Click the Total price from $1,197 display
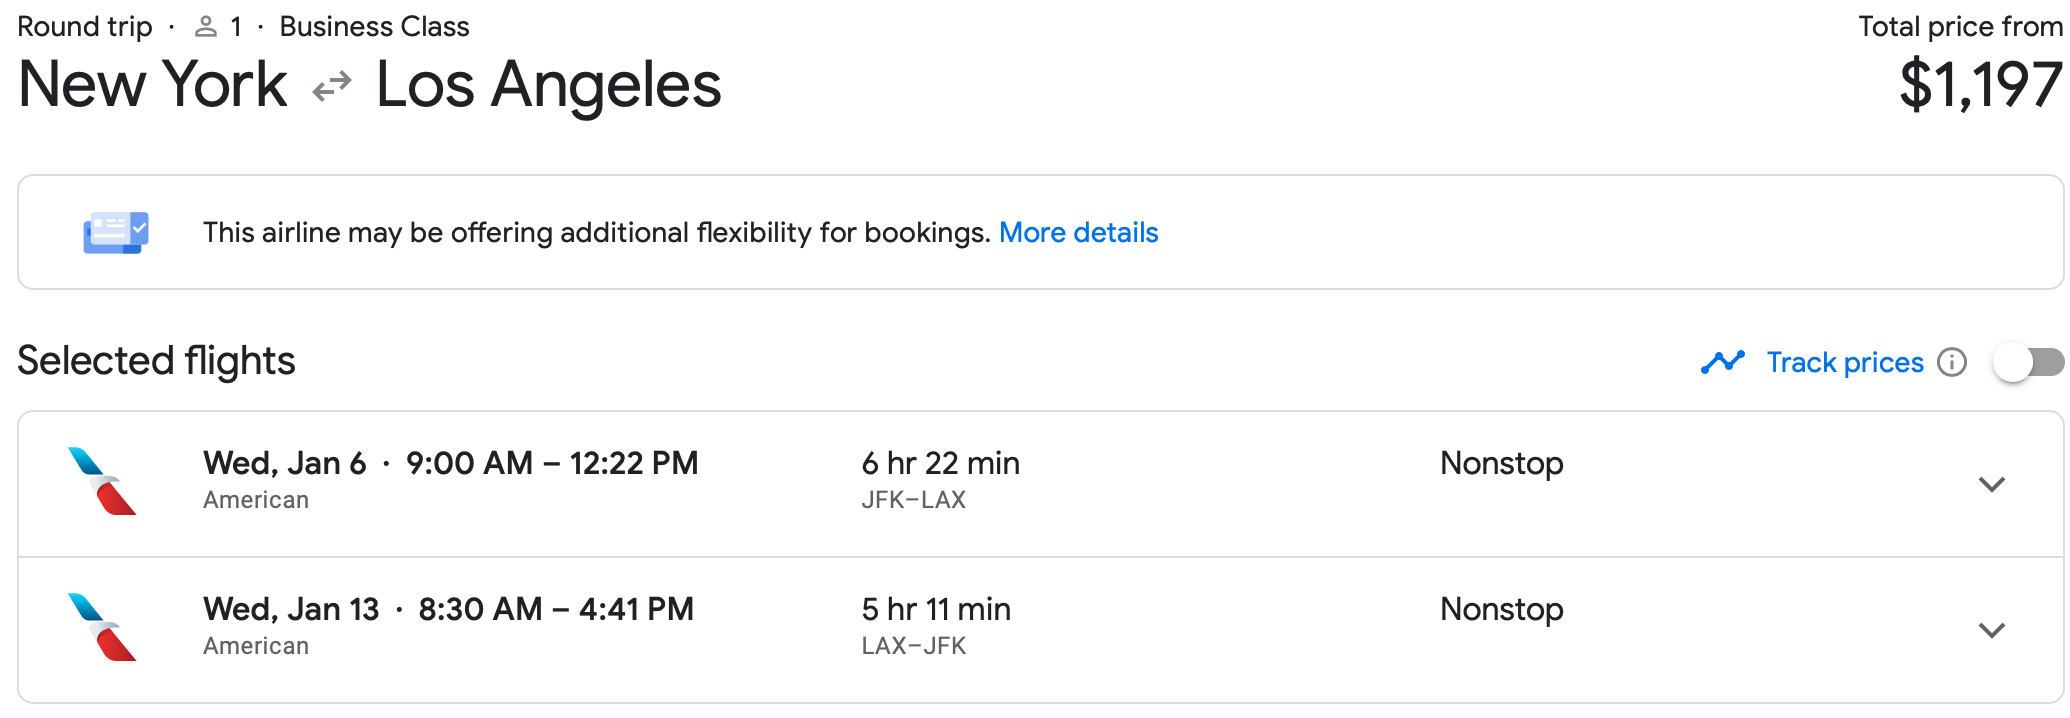Viewport: 2070px width, 718px height. click(x=1981, y=87)
